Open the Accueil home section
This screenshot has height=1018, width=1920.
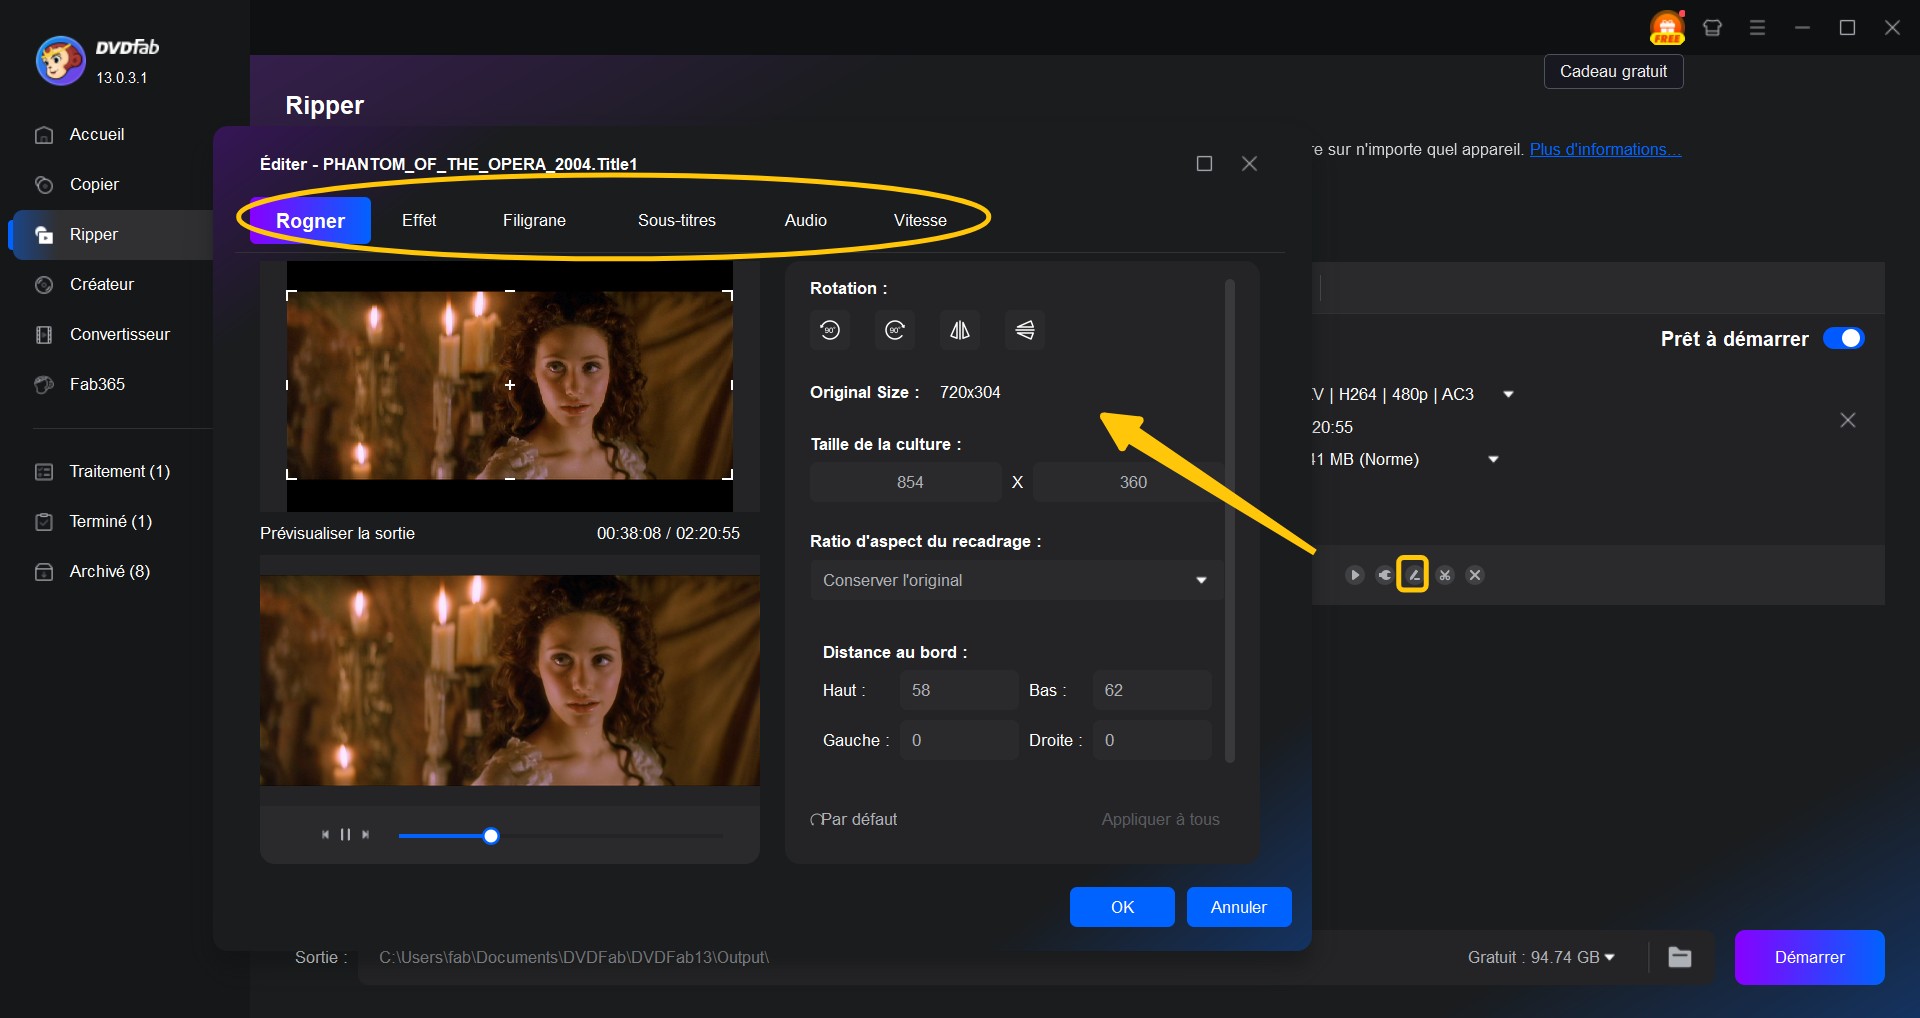tap(97, 134)
